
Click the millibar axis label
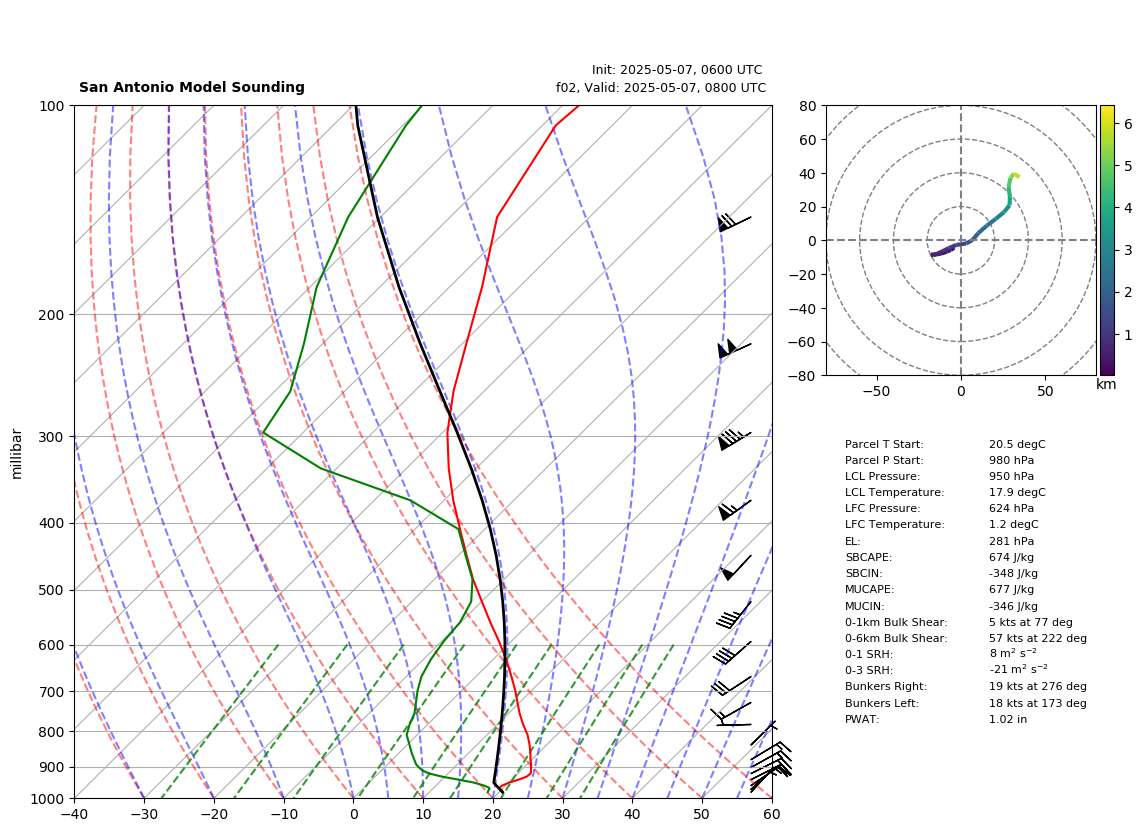(x=17, y=455)
